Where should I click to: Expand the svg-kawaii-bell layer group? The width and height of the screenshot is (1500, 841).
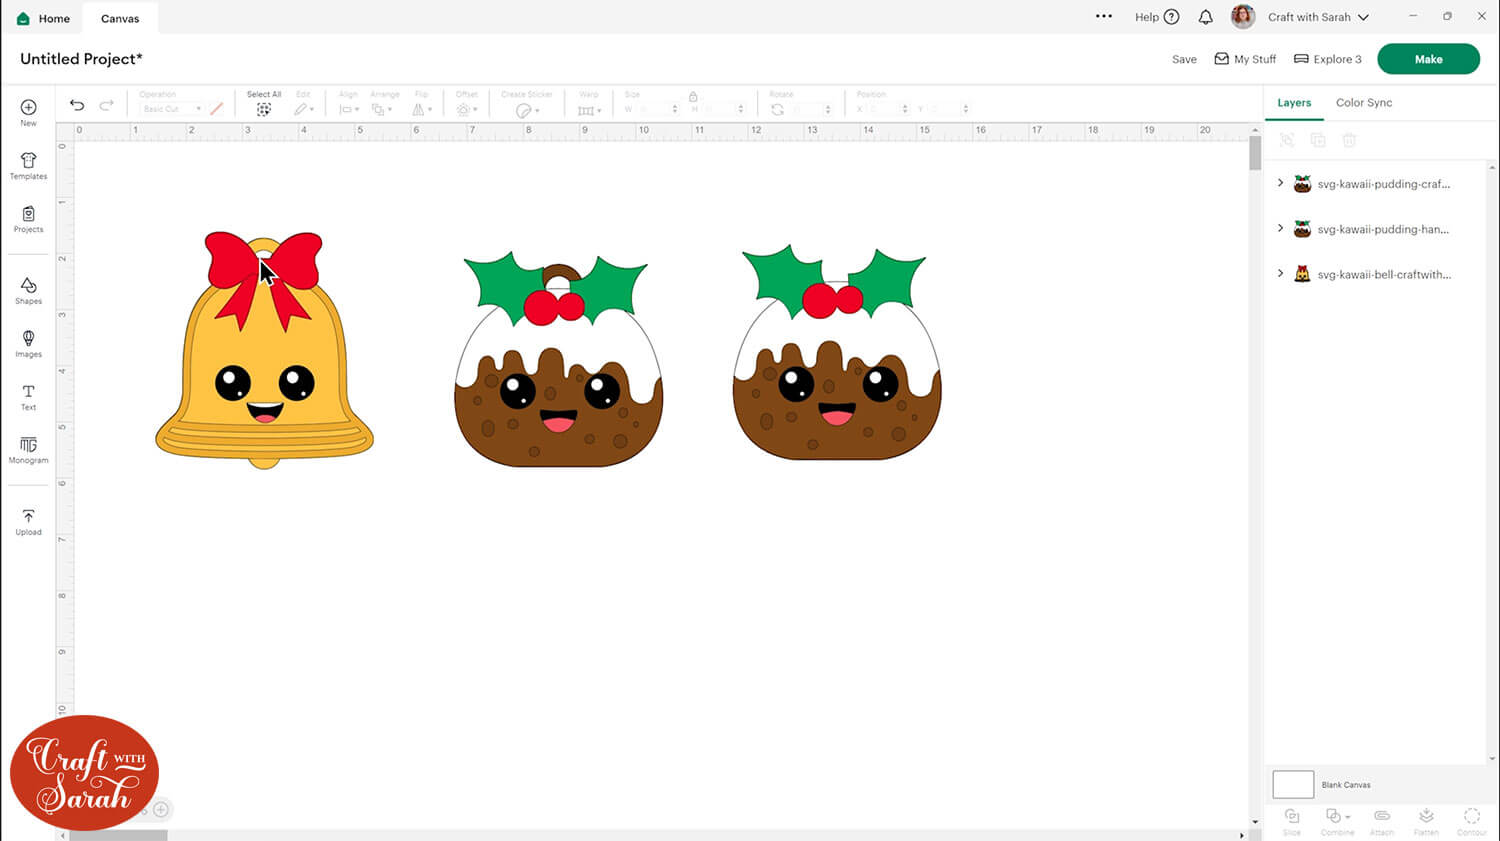(x=1280, y=273)
